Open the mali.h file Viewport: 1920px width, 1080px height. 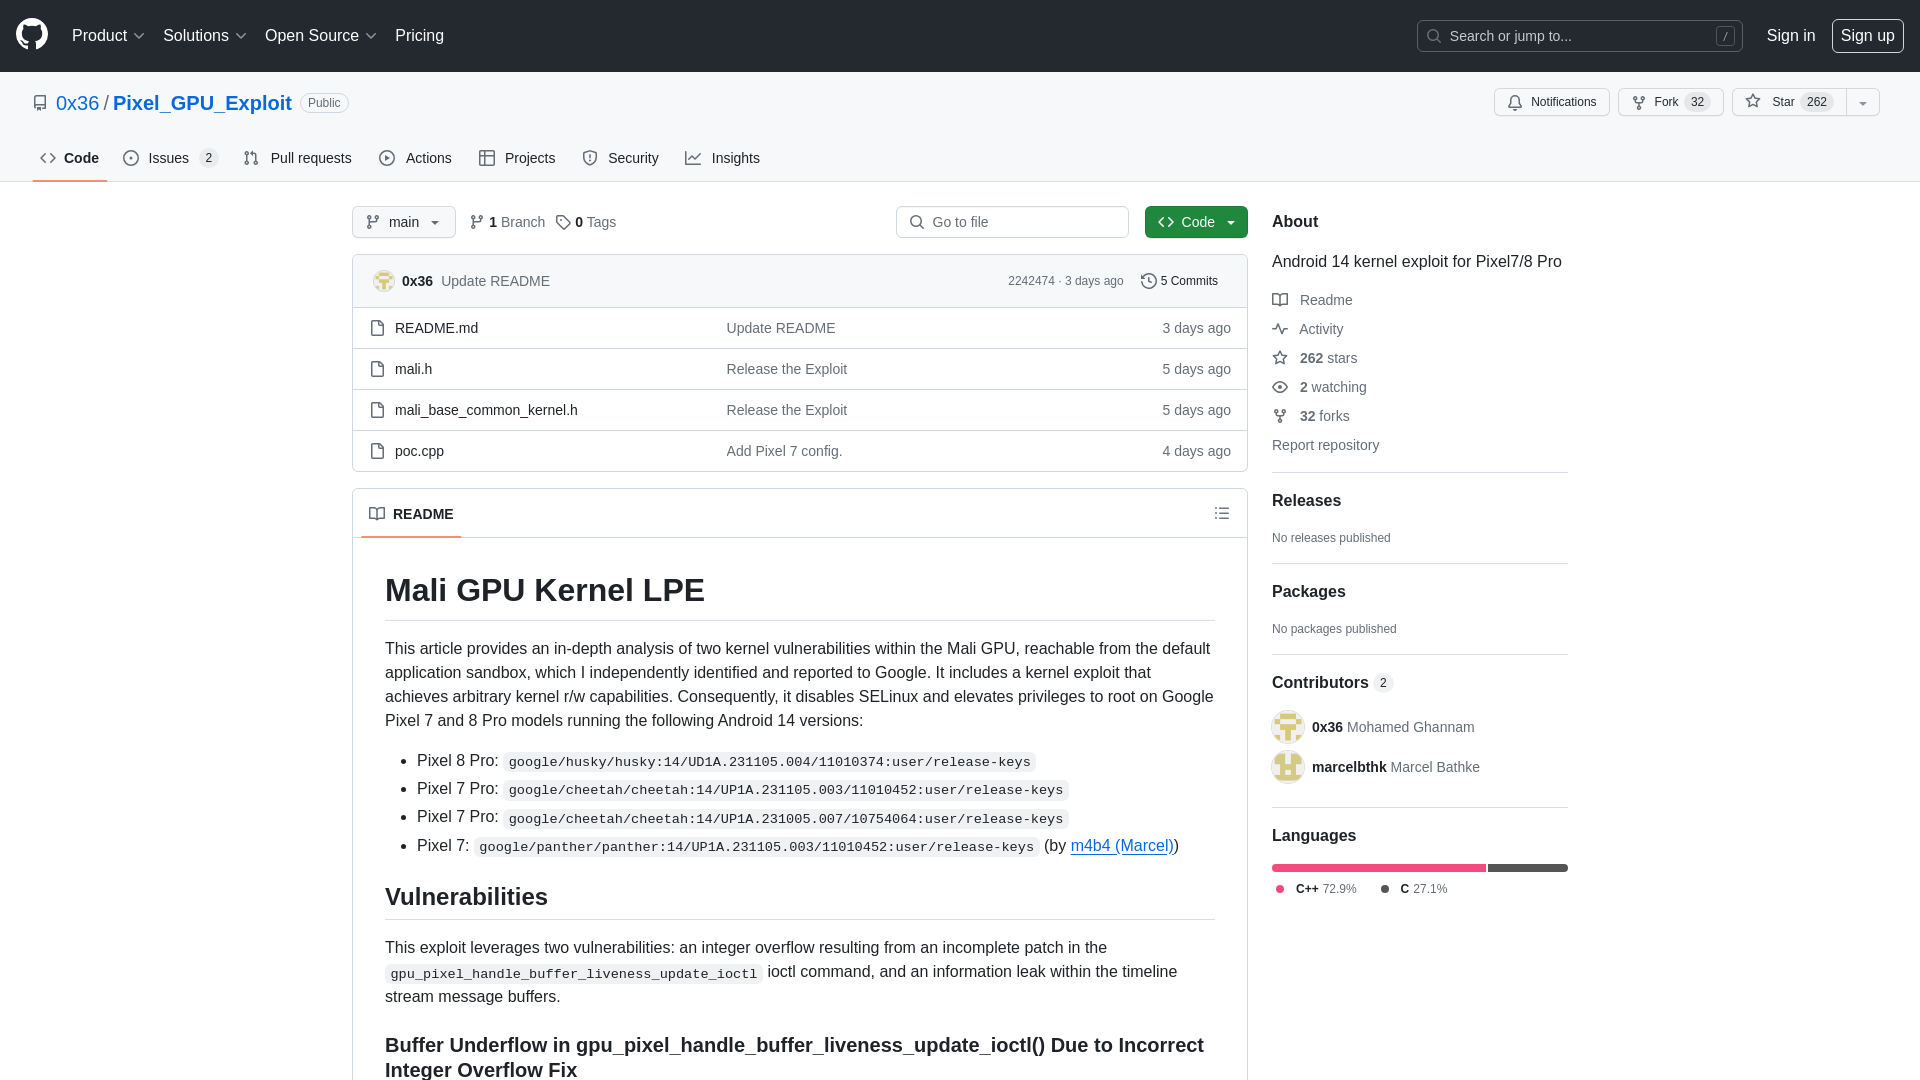point(413,369)
